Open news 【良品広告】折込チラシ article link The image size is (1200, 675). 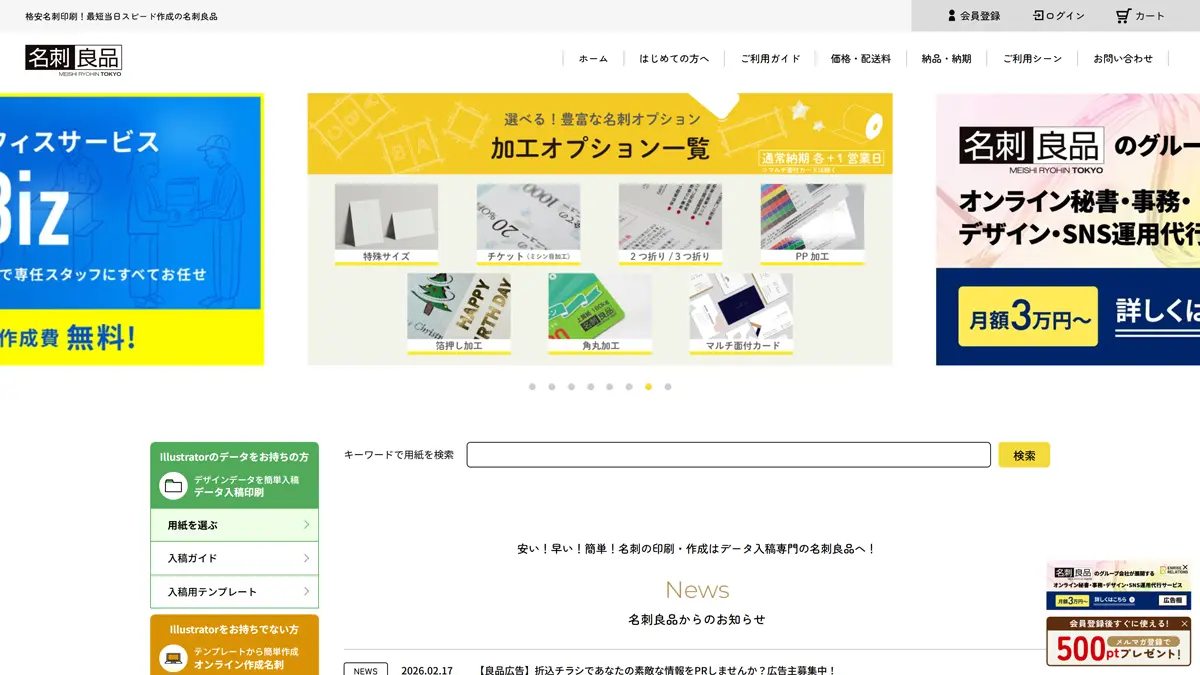(x=657, y=671)
